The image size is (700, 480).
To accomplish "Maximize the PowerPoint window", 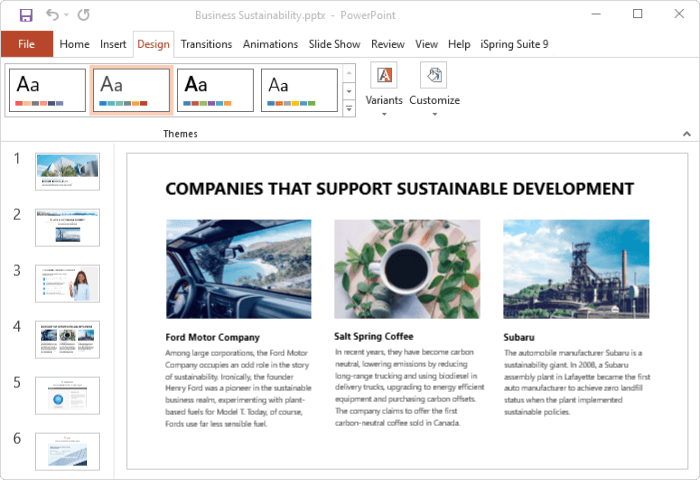I will (638, 14).
